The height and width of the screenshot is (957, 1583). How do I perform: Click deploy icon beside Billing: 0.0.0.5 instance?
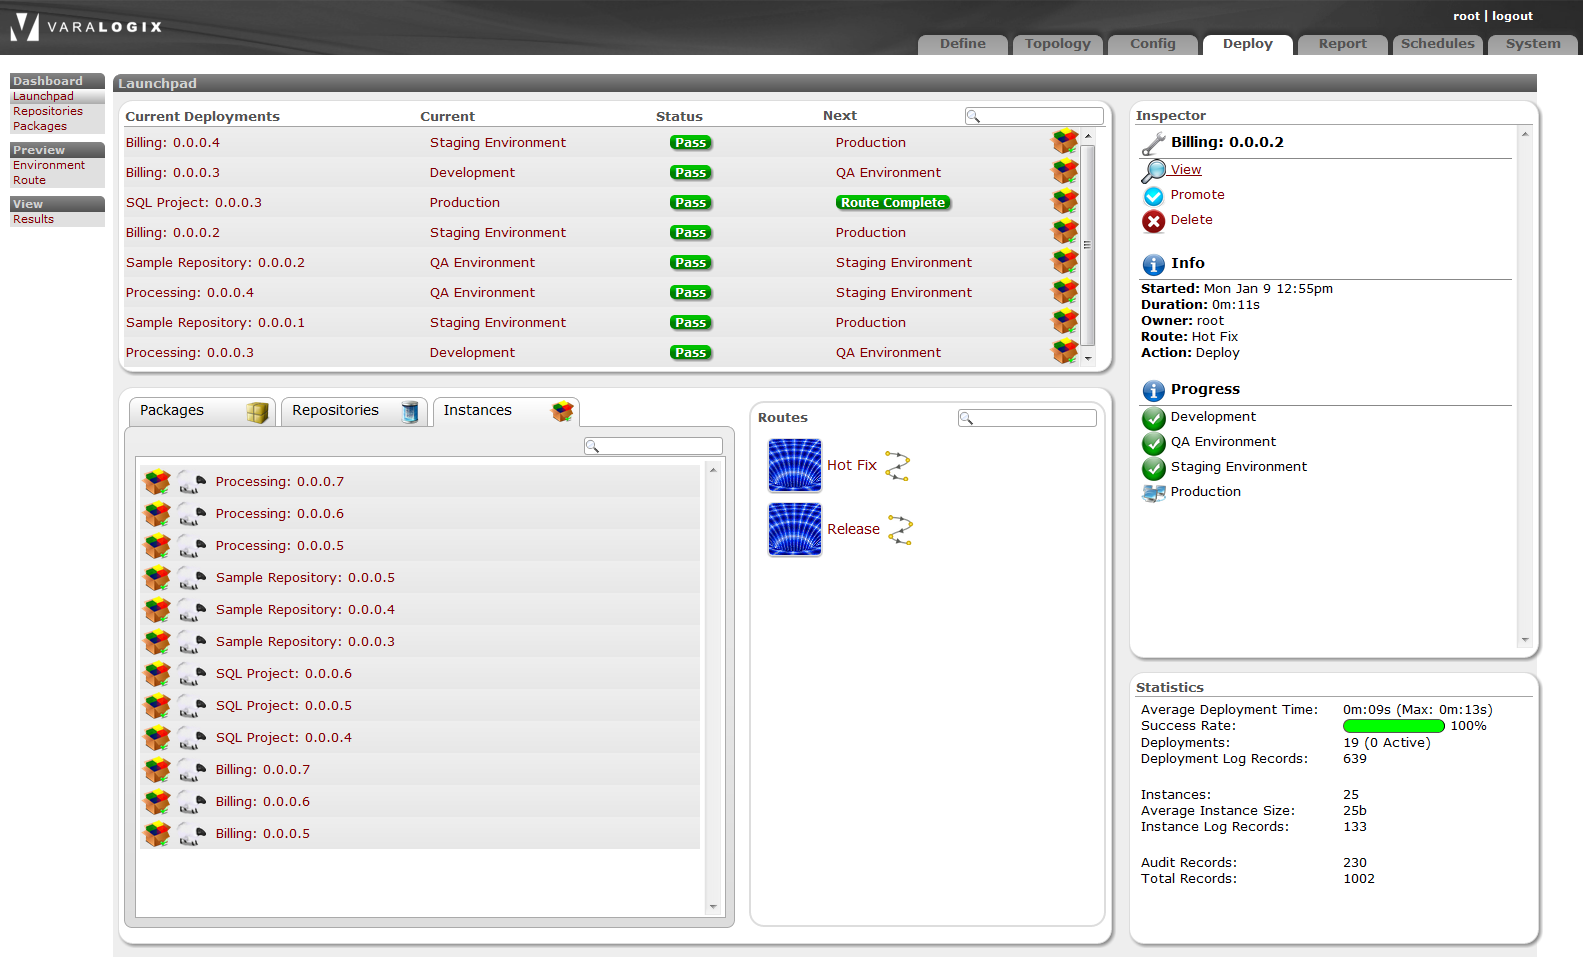click(192, 834)
